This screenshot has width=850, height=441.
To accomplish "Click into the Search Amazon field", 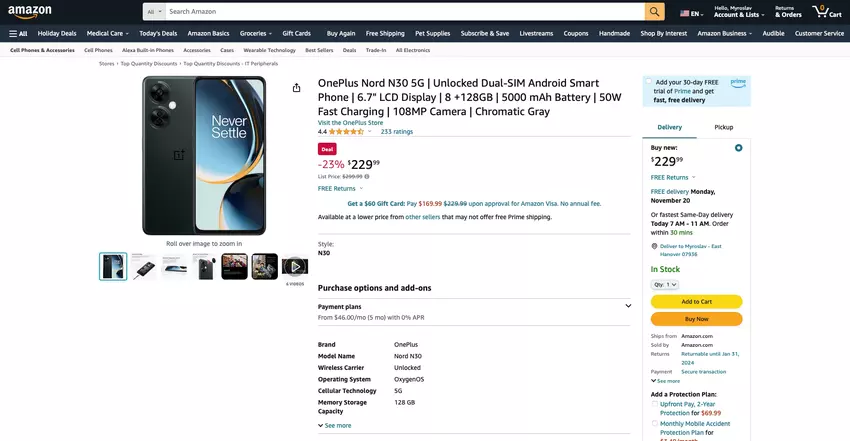I will point(405,11).
